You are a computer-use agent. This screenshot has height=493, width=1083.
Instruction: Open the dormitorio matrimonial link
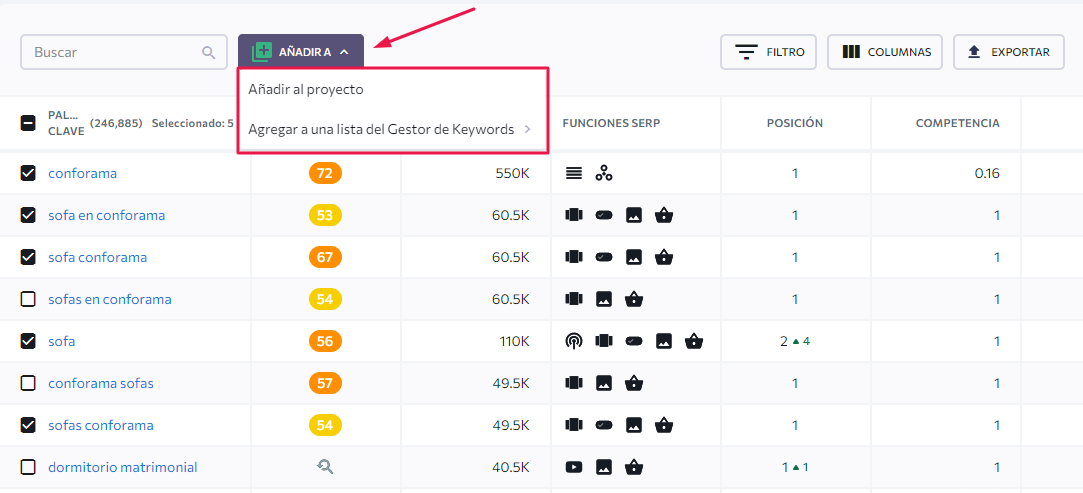click(122, 467)
